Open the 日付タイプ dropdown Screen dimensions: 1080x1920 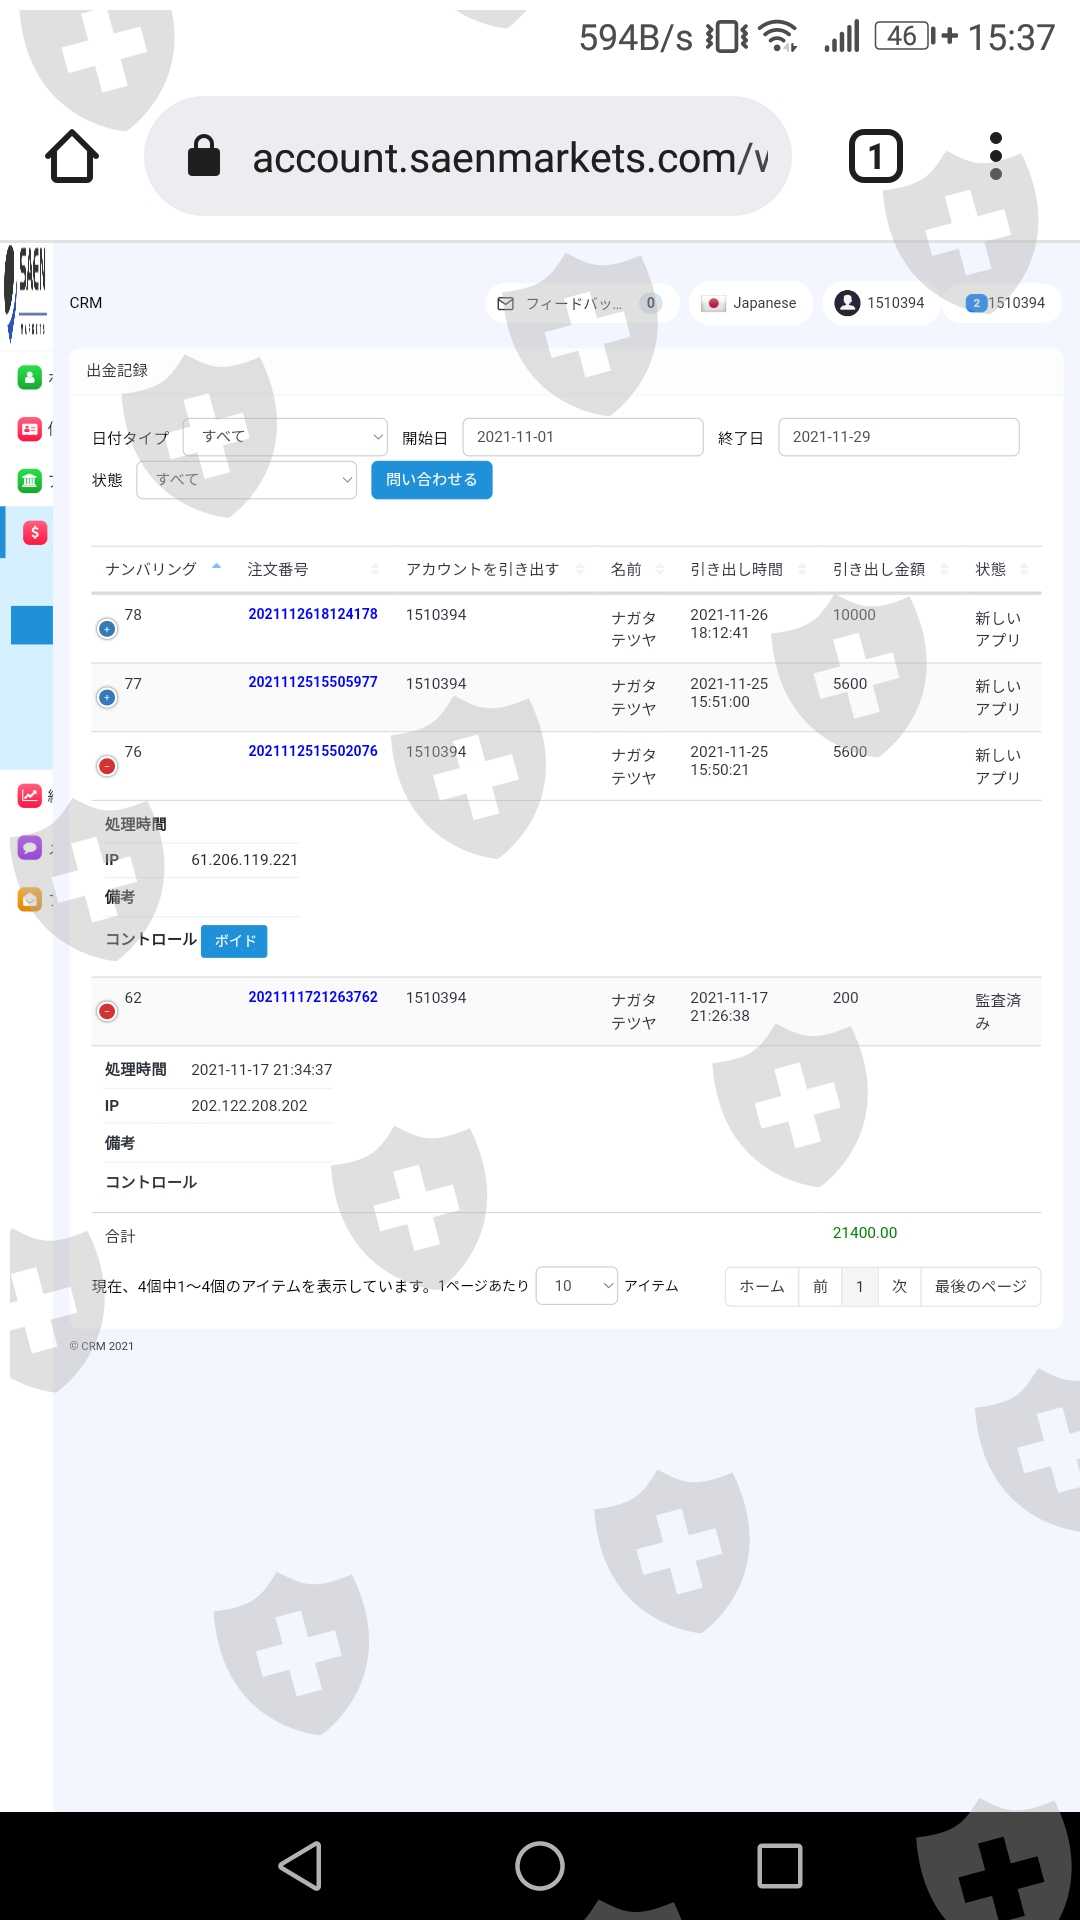click(285, 437)
